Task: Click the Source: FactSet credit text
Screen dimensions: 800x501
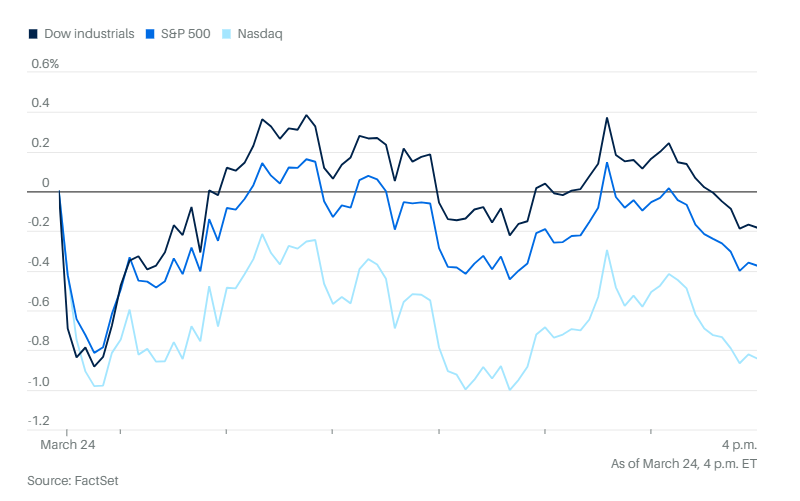Action: pos(73,481)
